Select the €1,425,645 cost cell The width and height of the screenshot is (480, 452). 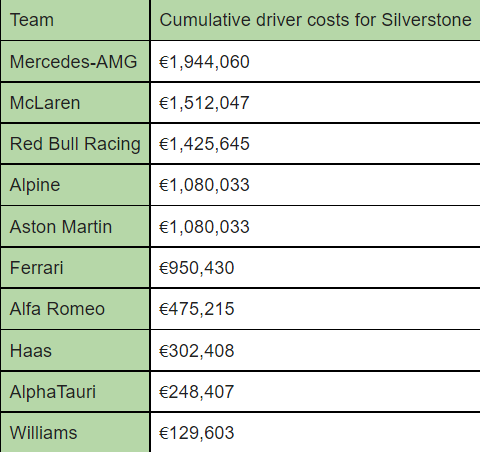point(315,144)
